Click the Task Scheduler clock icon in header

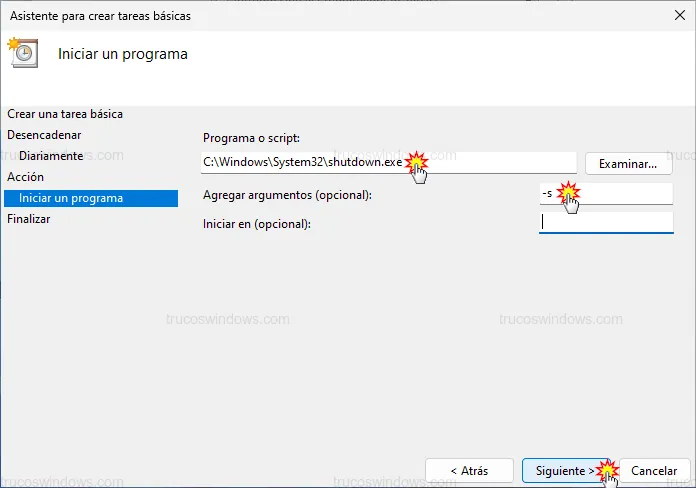[23, 53]
